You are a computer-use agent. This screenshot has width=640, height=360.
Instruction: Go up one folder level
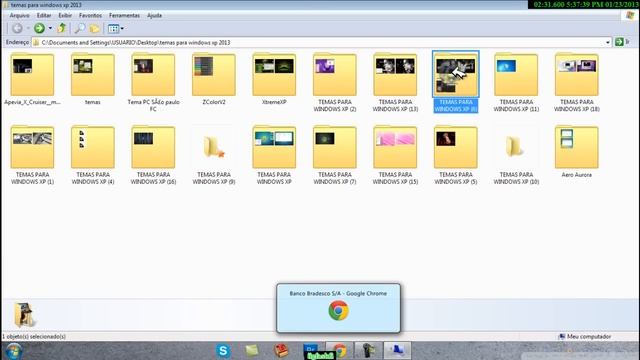(62, 28)
